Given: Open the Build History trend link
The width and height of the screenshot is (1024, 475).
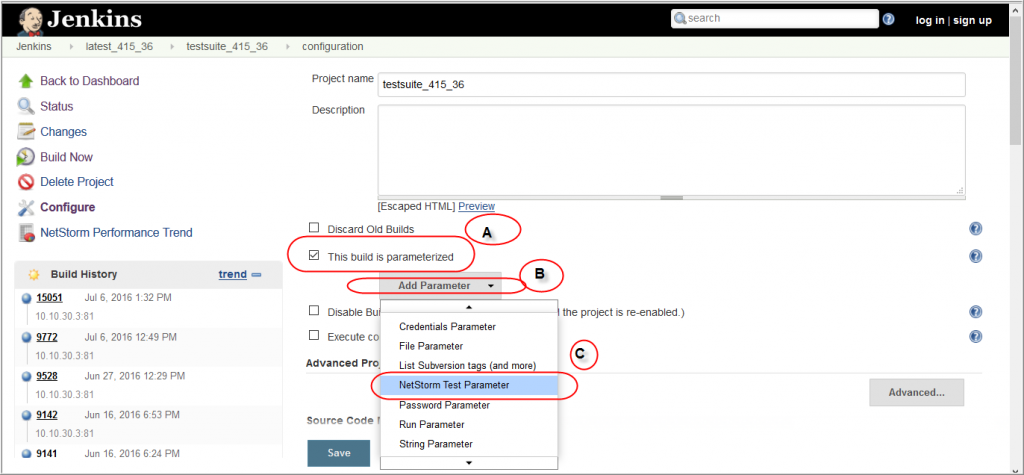Looking at the screenshot, I should pyautogui.click(x=232, y=274).
